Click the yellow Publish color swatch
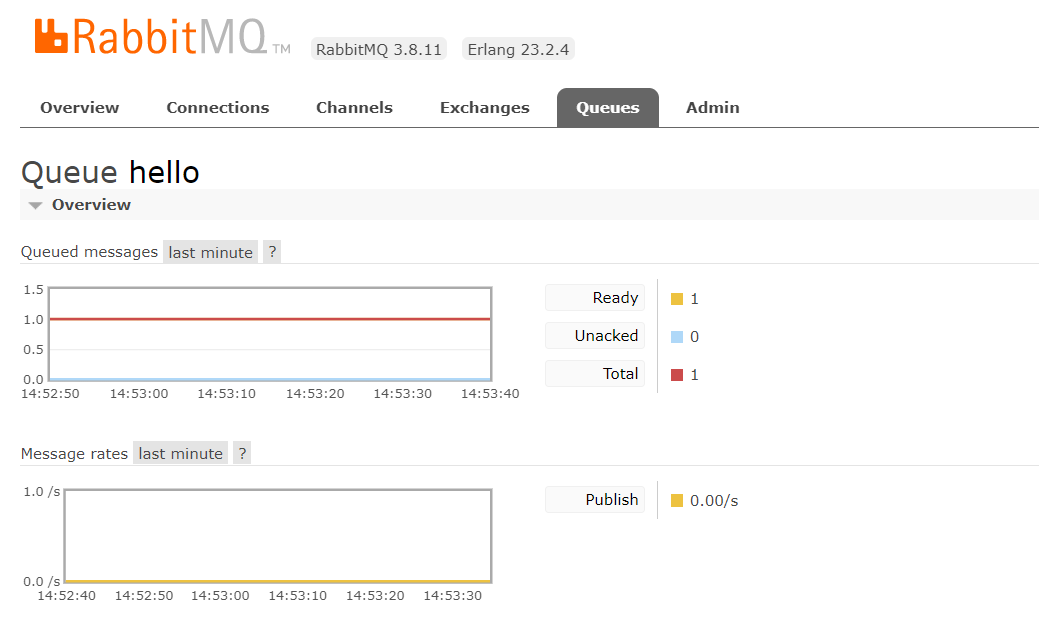This screenshot has width=1039, height=644. [677, 500]
